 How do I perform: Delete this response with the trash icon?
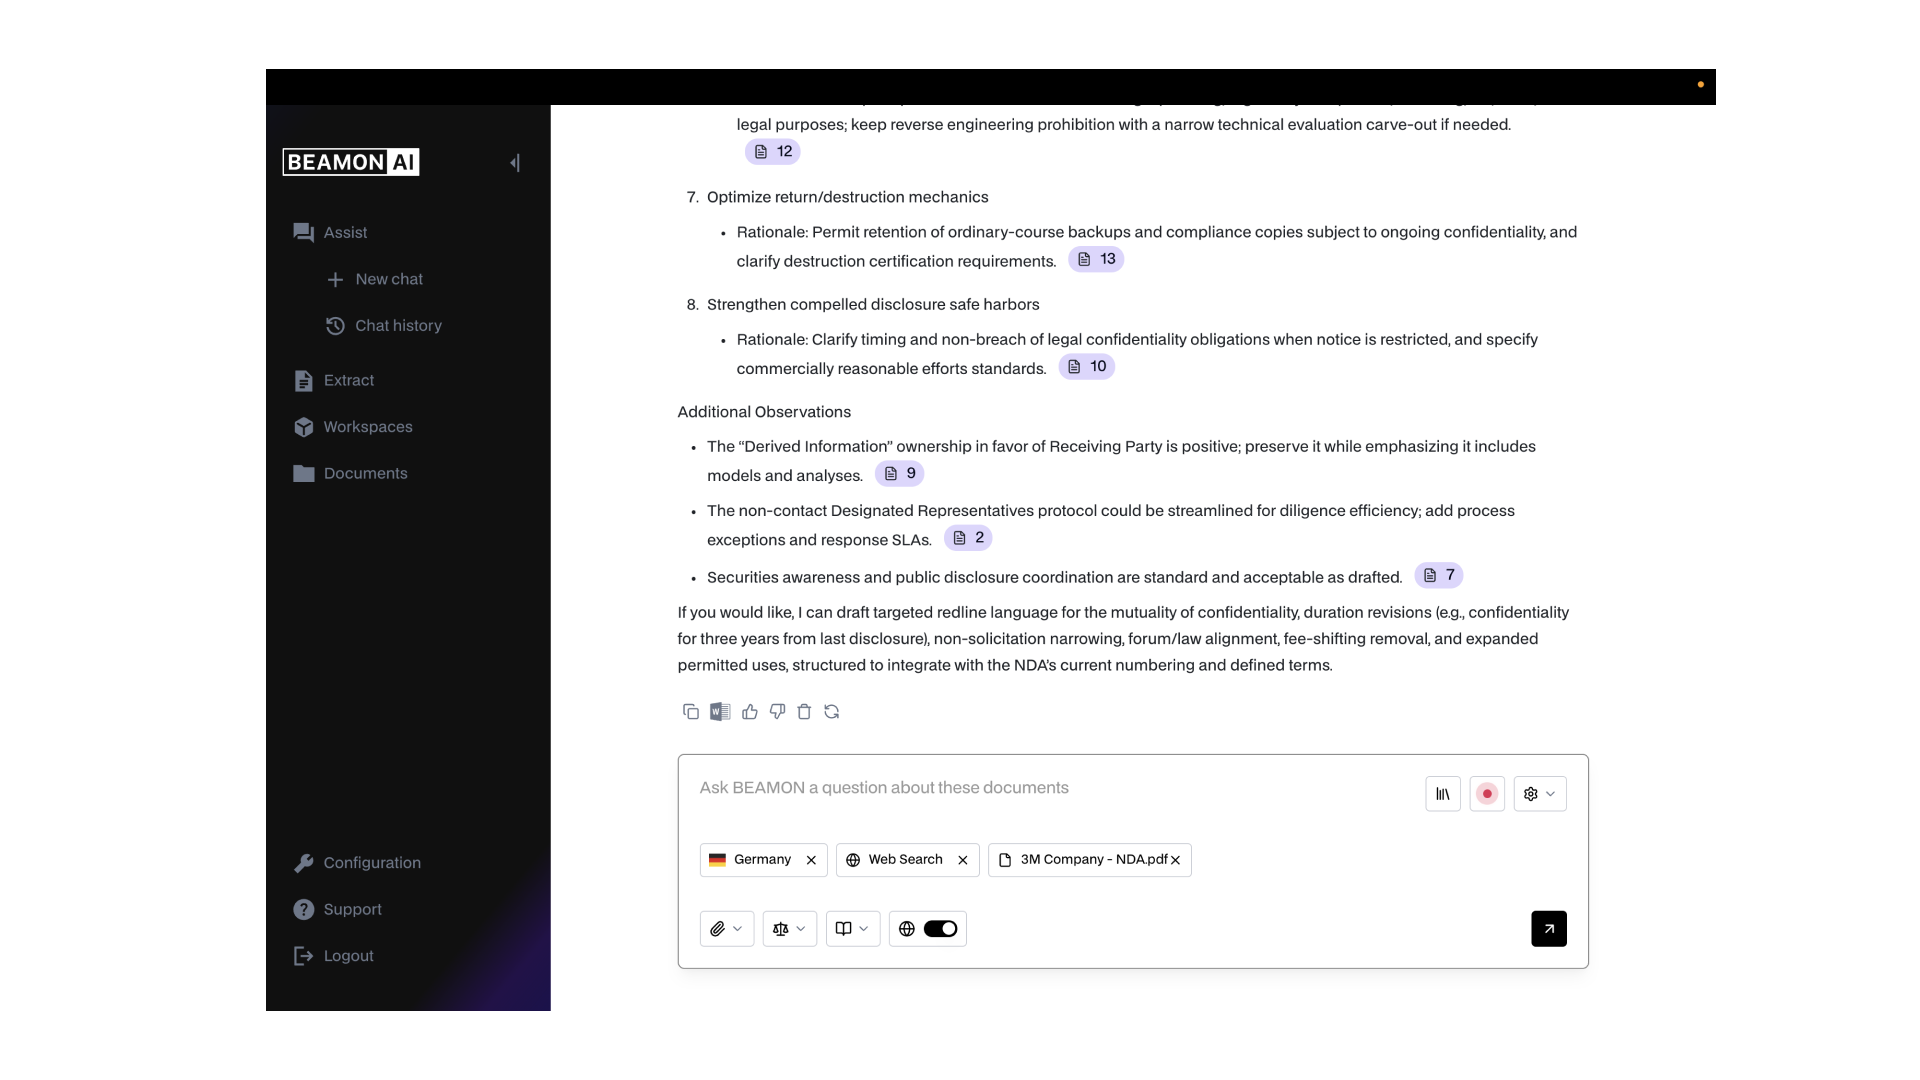point(804,712)
